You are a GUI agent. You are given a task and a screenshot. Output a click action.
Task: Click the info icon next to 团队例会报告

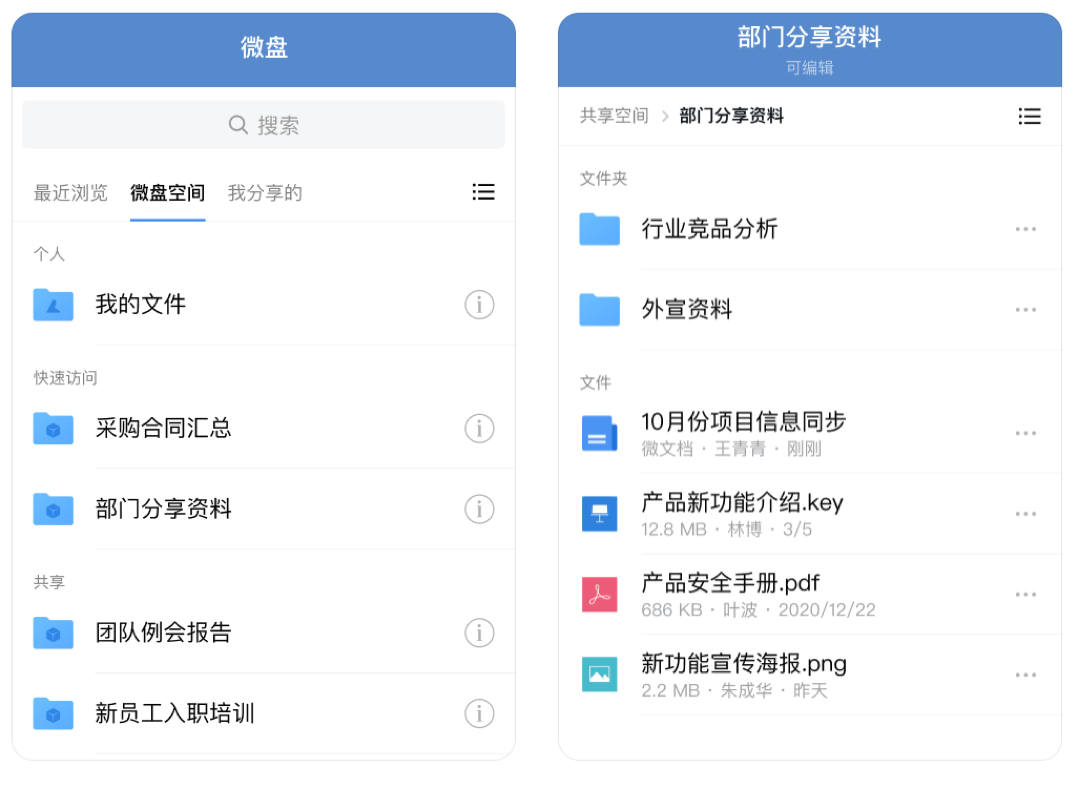479,633
